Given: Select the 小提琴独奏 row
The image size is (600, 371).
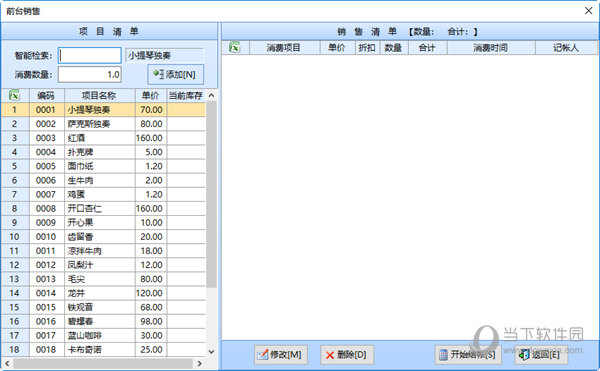Looking at the screenshot, I should point(103,110).
